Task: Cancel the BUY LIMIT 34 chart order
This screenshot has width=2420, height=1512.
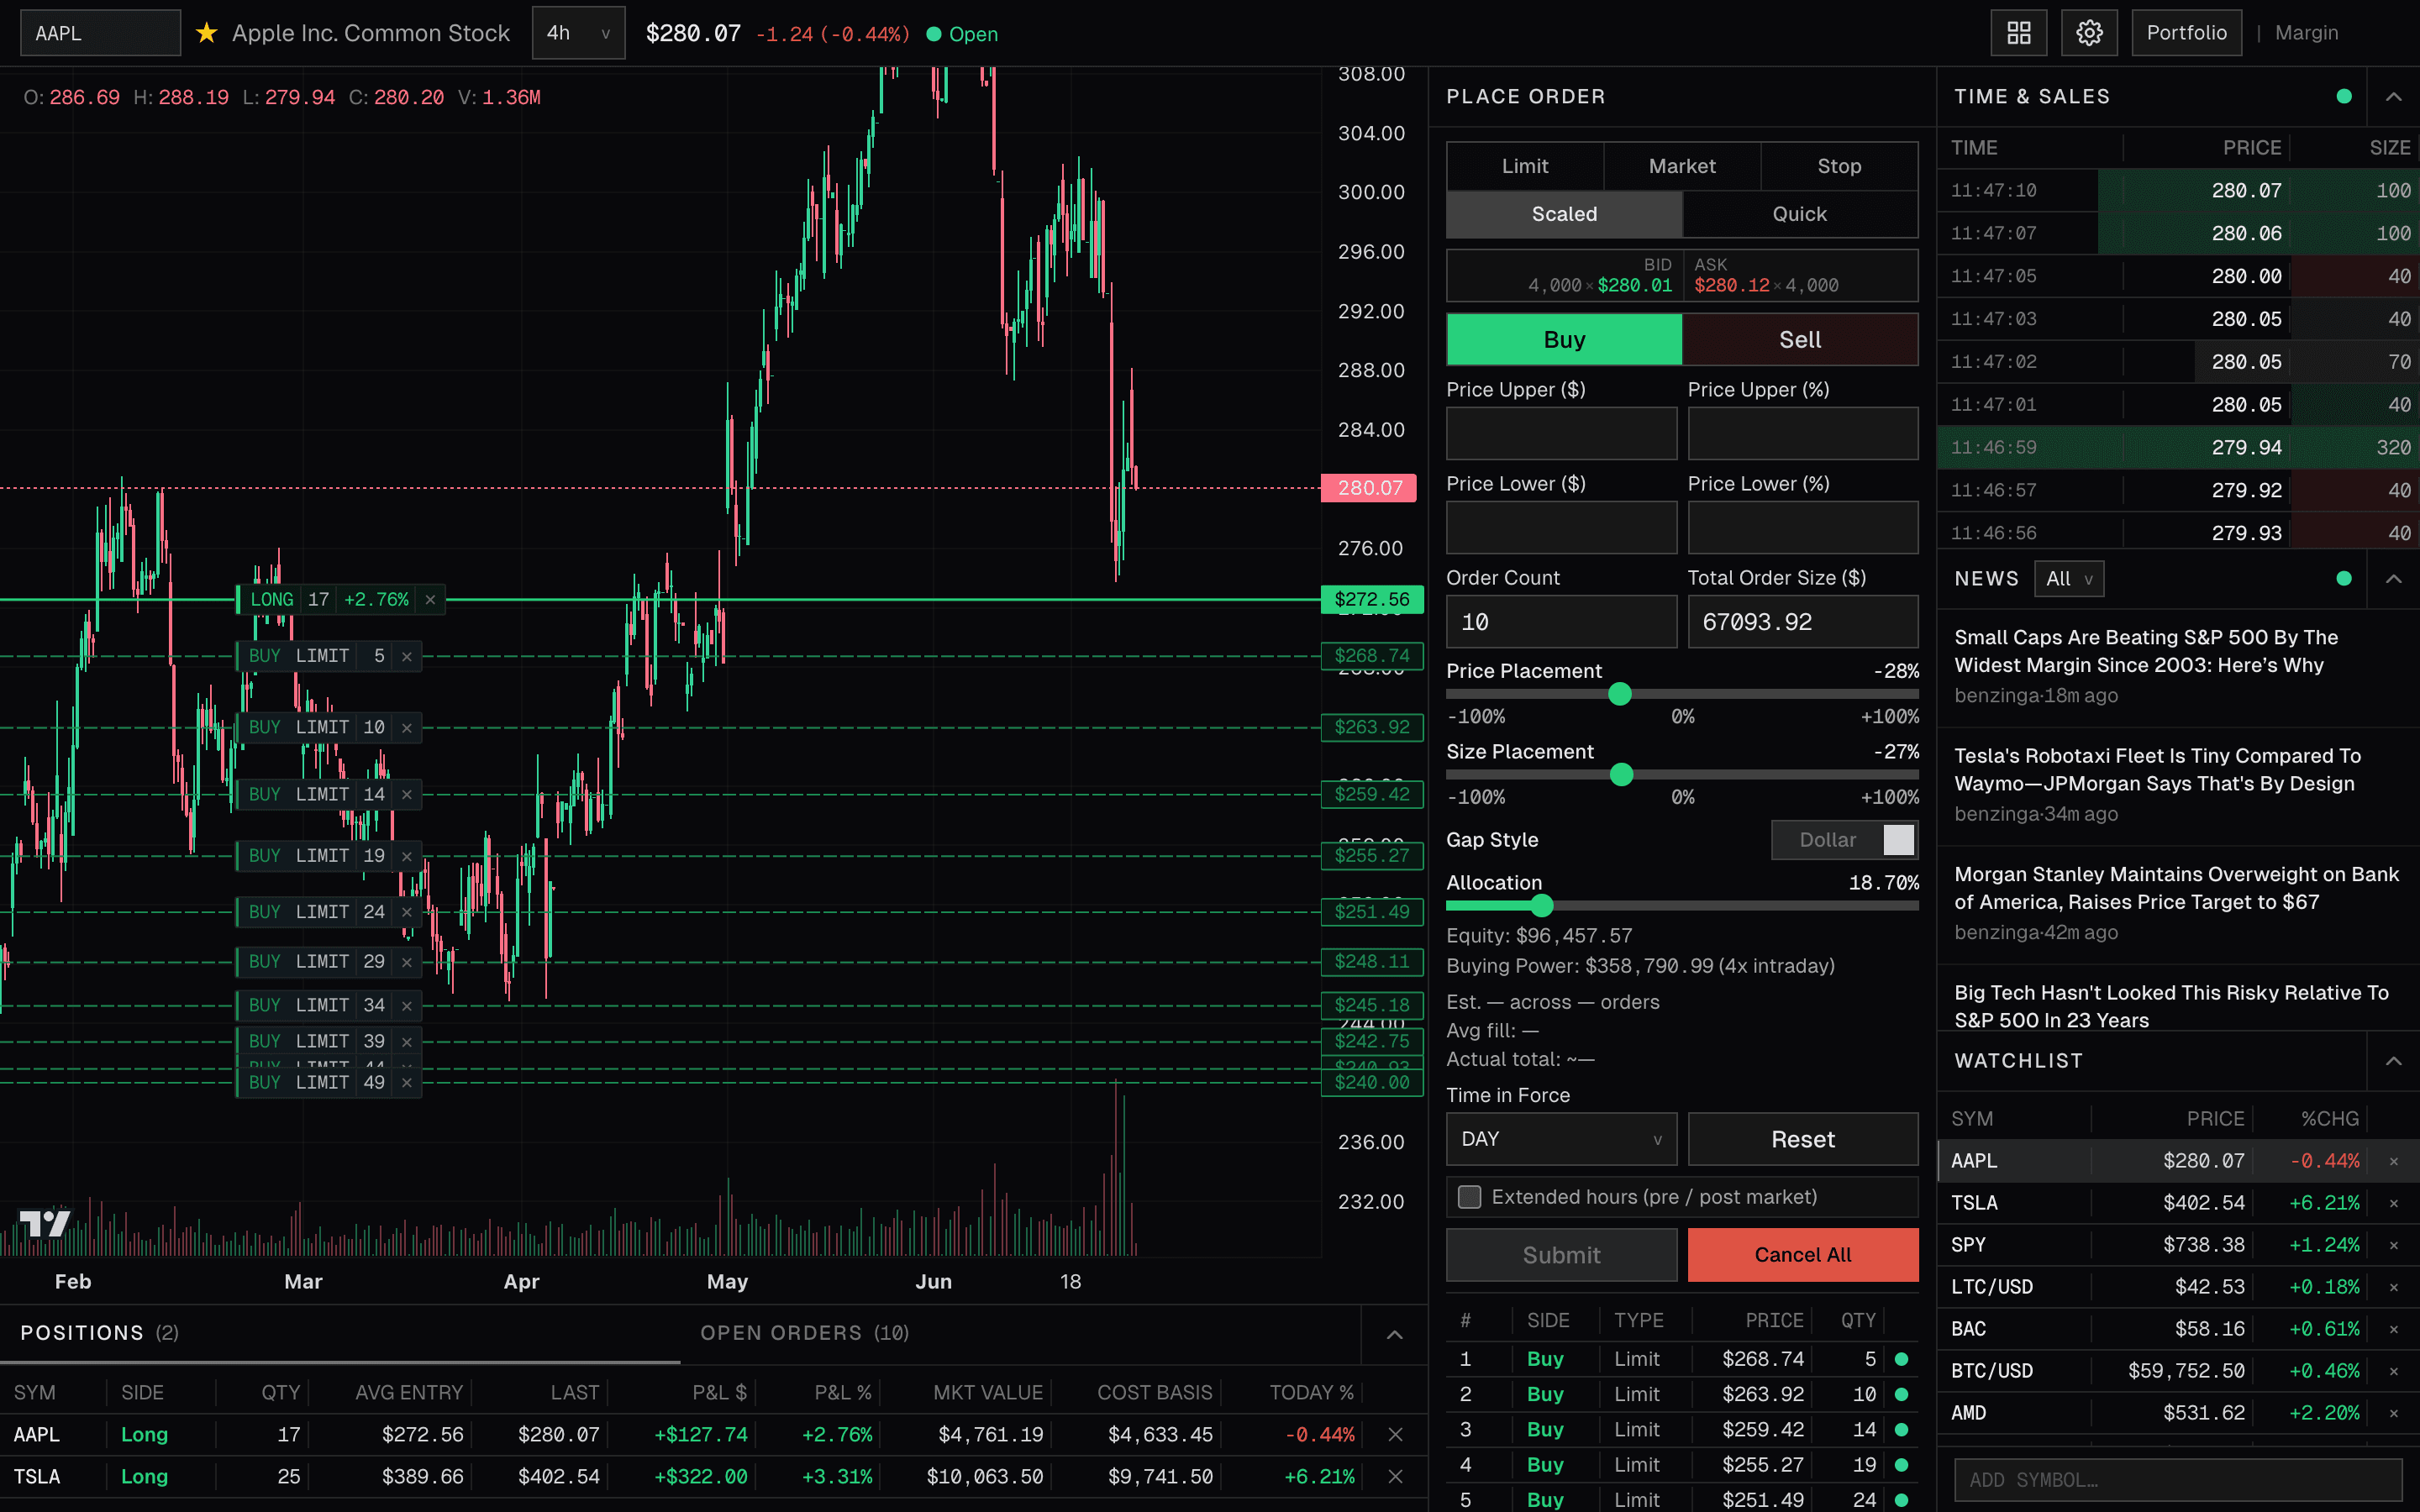Action: pos(407,1005)
